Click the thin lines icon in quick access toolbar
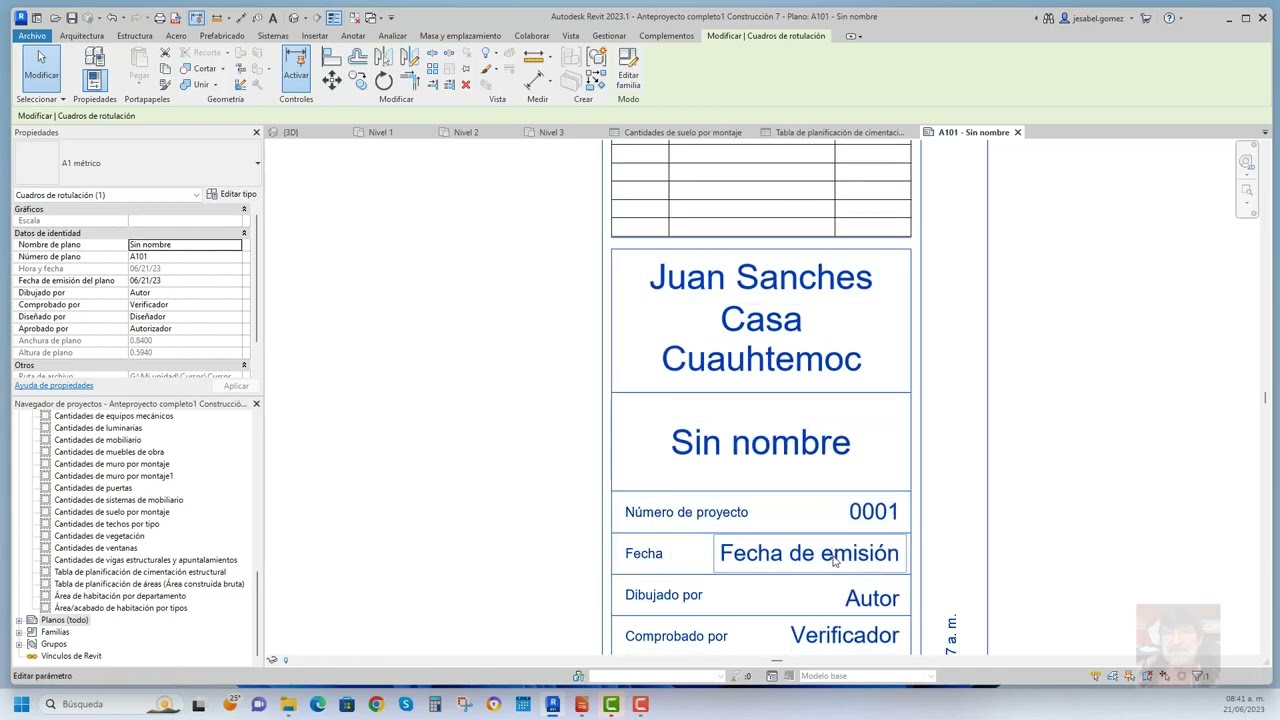This screenshot has width=1280, height=720. [x=333, y=18]
